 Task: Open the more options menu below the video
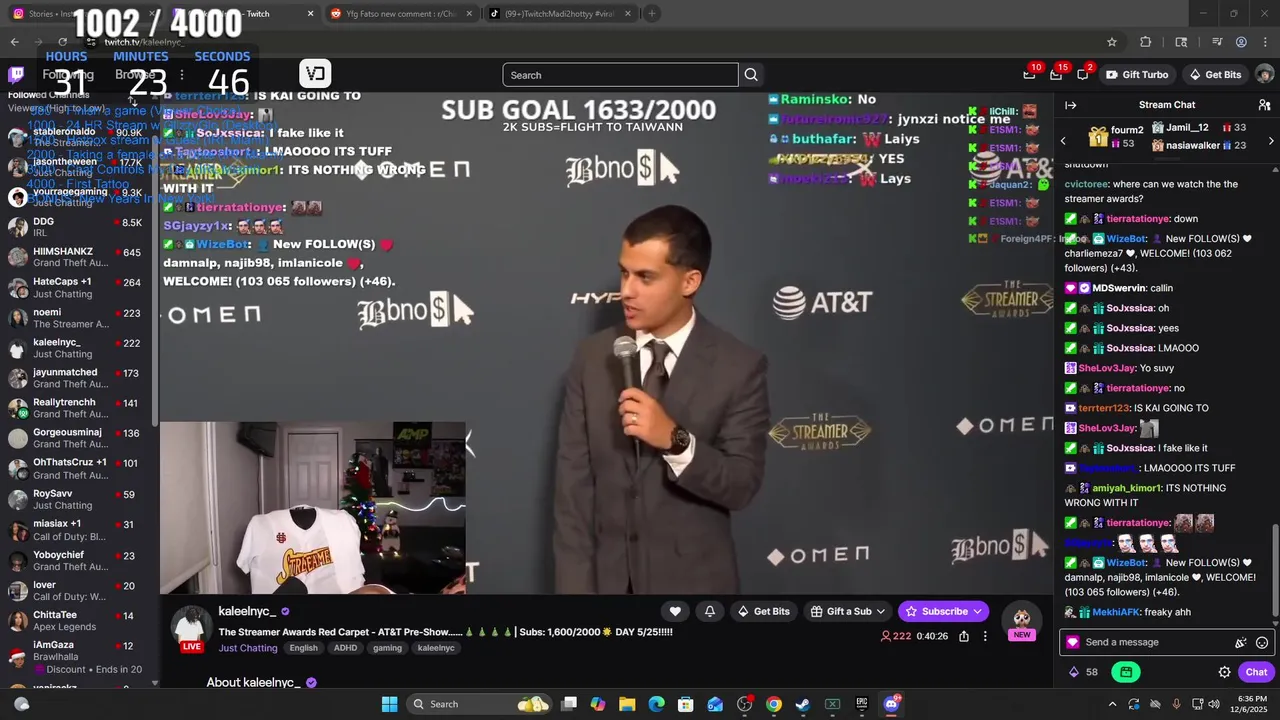tap(985, 636)
